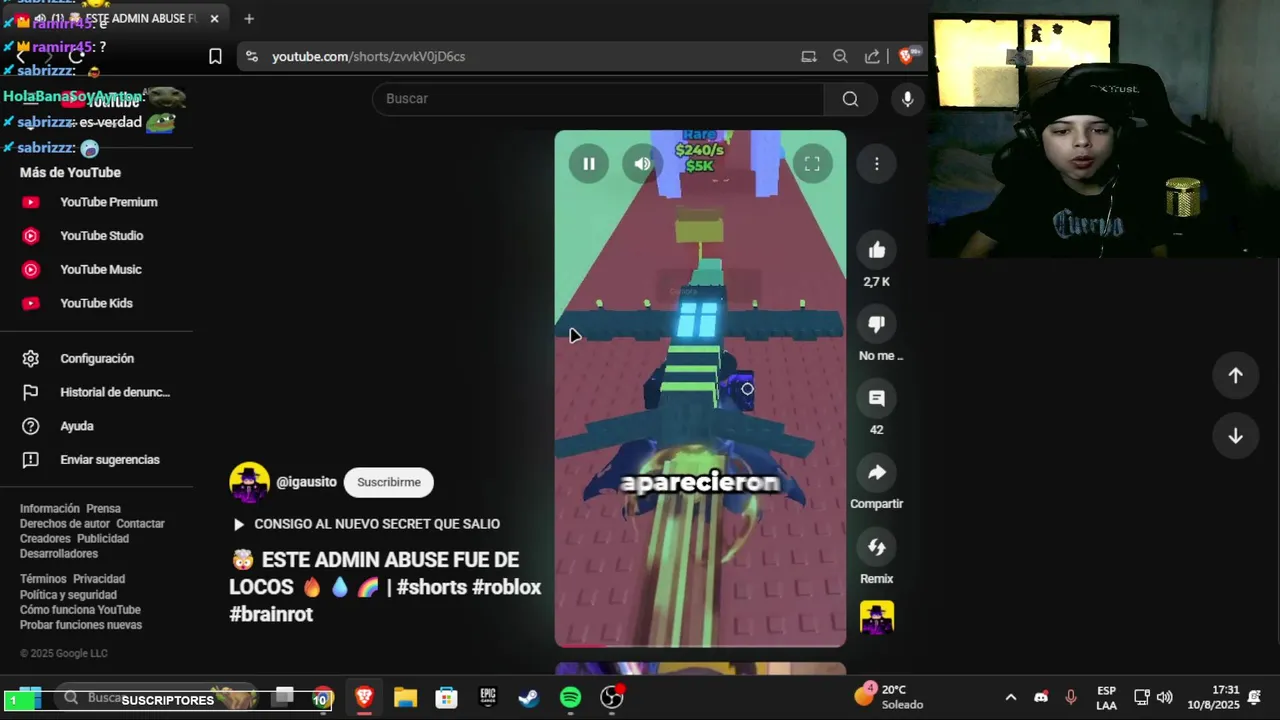Viewport: 1280px width, 720px height.
Task: Click the Creadores footer link
Action: 45,538
